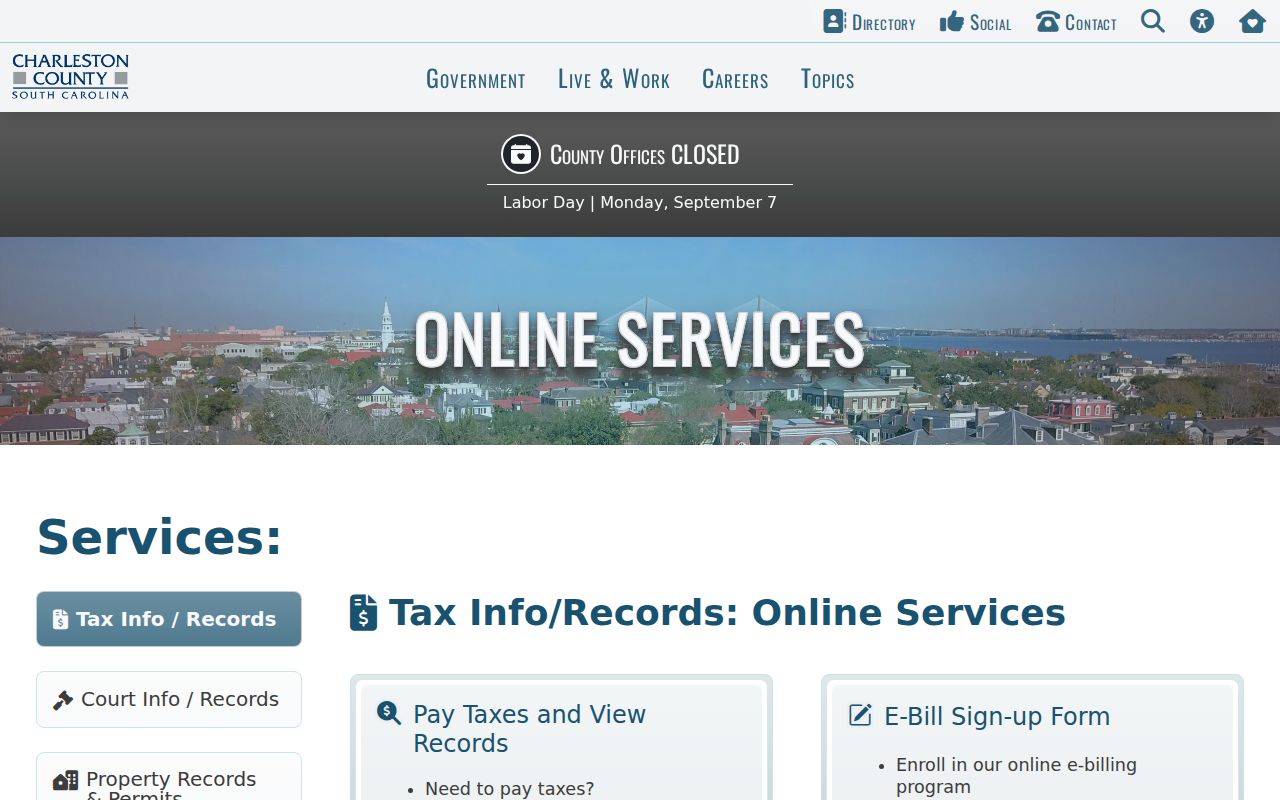
Task: Click the Directory address book icon
Action: 834,21
